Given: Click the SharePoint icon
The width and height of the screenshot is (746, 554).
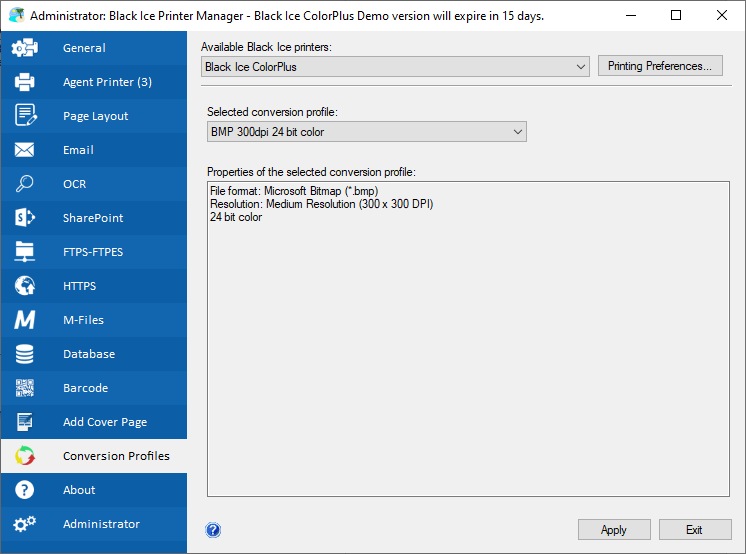Looking at the screenshot, I should 25,218.
